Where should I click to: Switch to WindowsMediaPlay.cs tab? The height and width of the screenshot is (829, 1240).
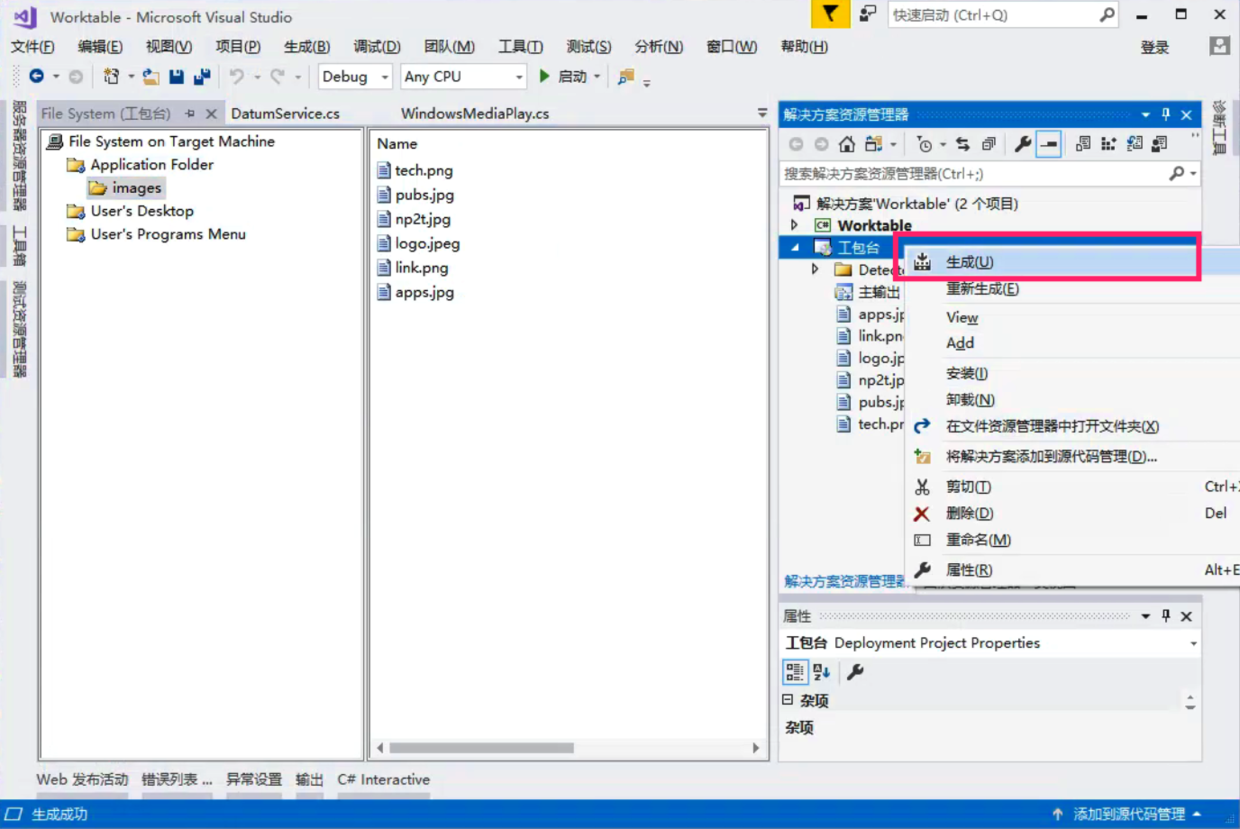click(475, 114)
